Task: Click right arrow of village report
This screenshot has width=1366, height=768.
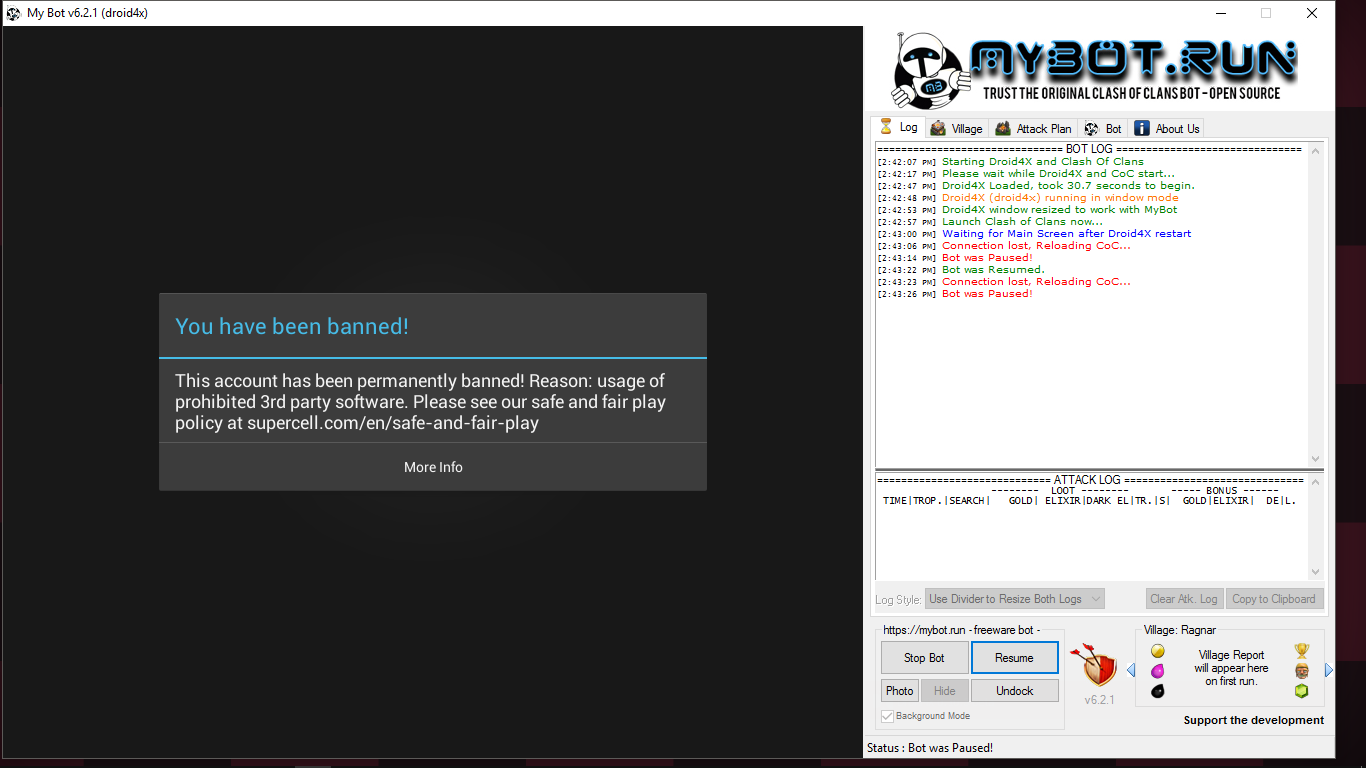Action: (x=1329, y=670)
